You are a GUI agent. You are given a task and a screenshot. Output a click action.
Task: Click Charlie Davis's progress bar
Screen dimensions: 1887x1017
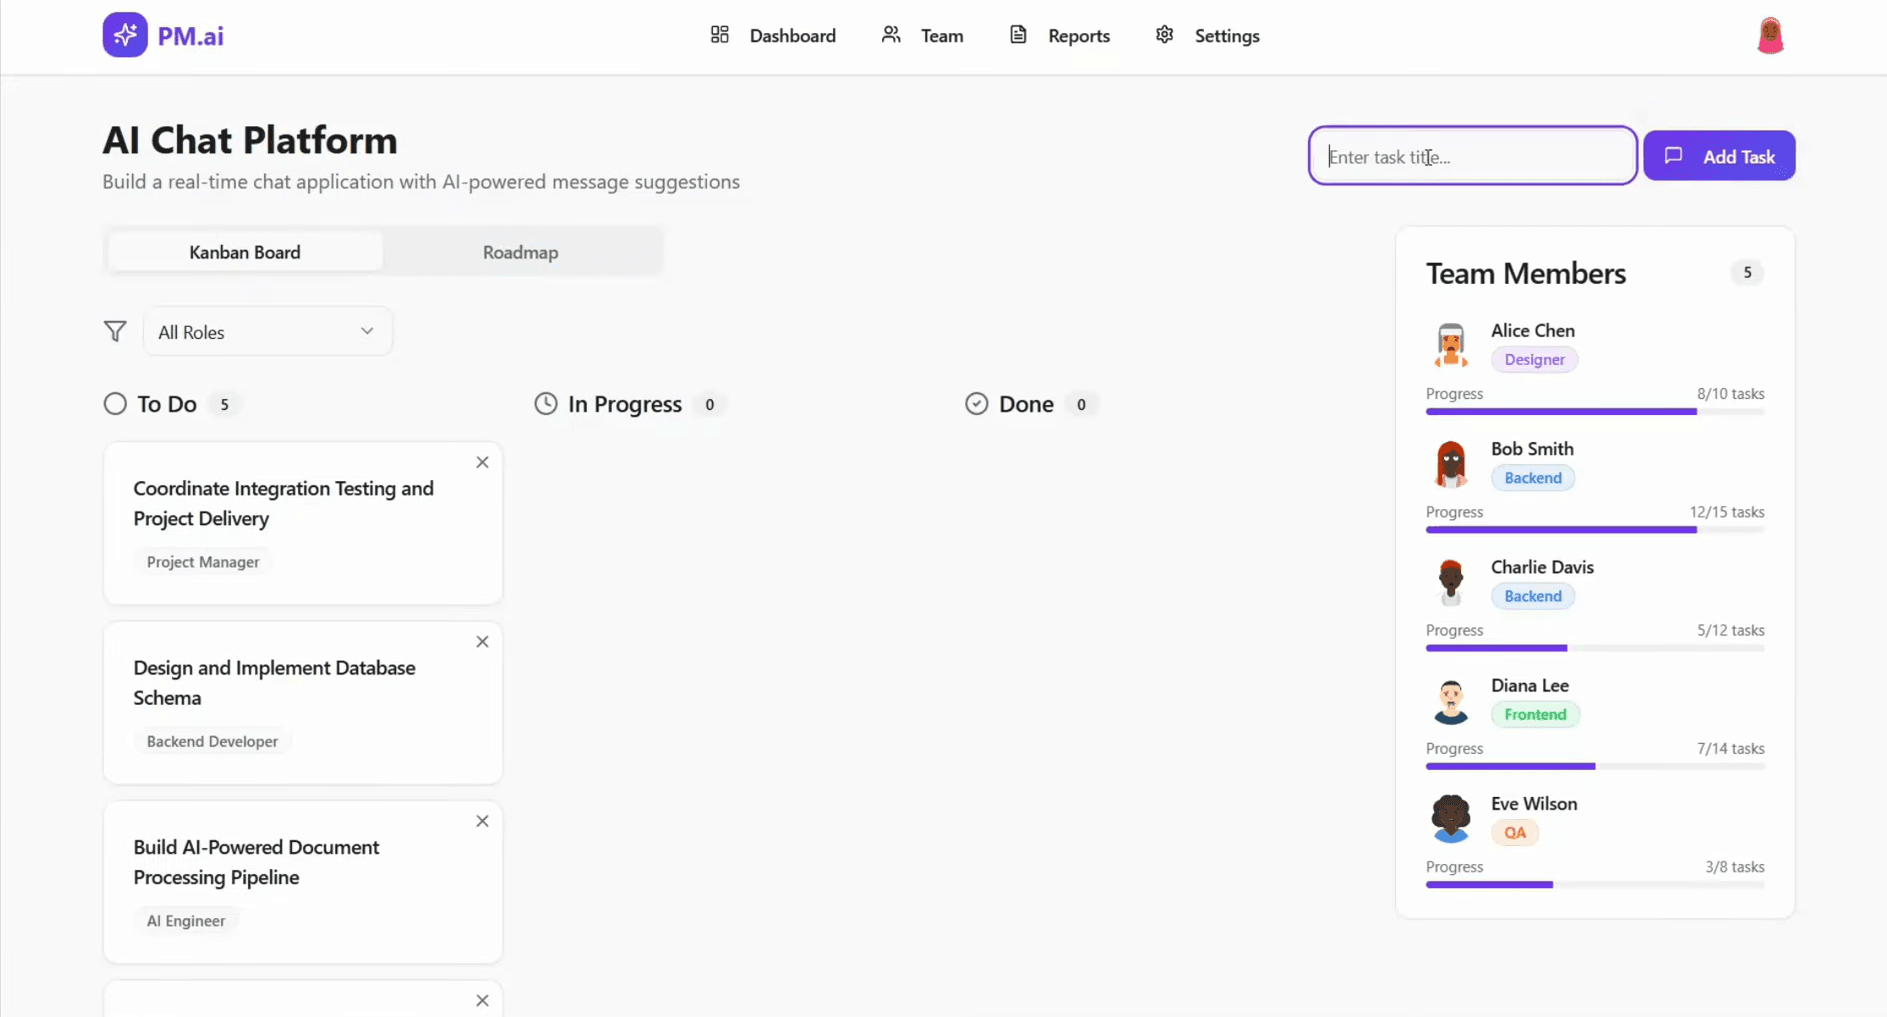pyautogui.click(x=1595, y=648)
